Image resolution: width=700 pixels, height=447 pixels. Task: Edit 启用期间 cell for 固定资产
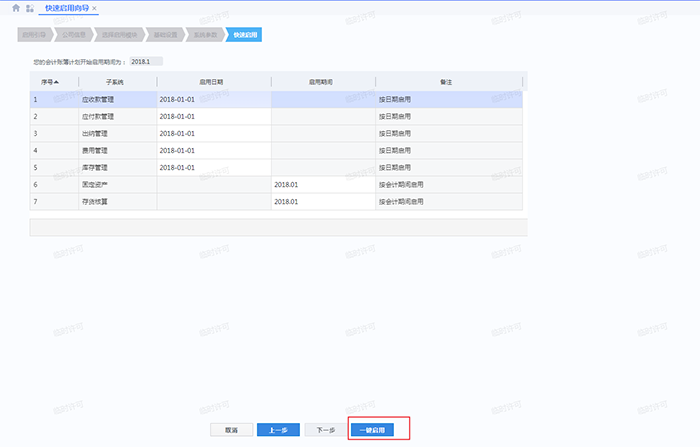coord(322,185)
